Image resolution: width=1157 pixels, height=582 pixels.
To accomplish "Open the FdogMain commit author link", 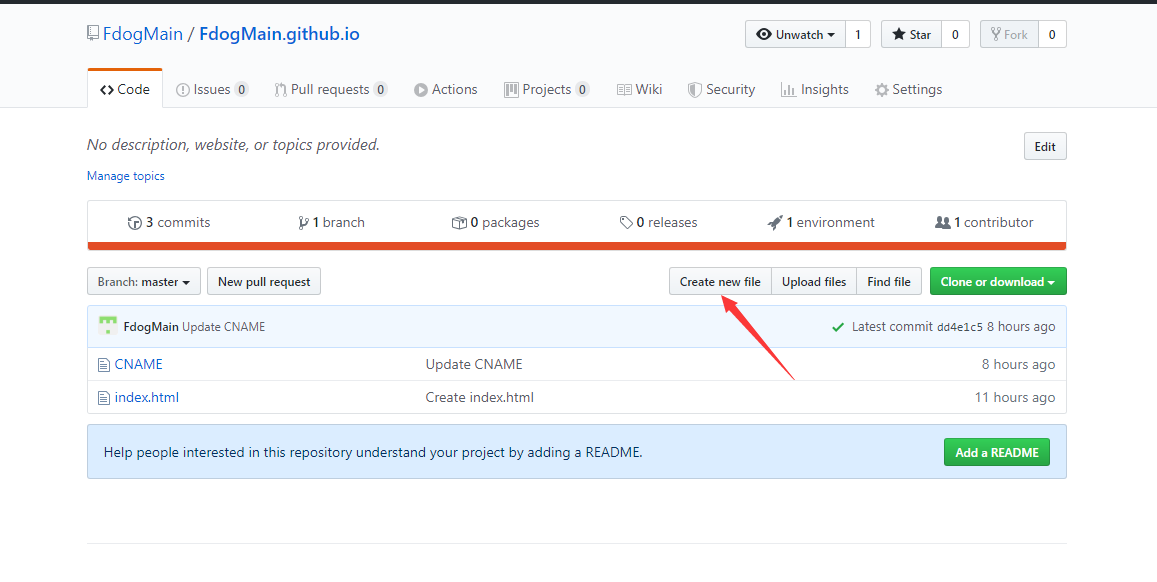I will coord(151,327).
